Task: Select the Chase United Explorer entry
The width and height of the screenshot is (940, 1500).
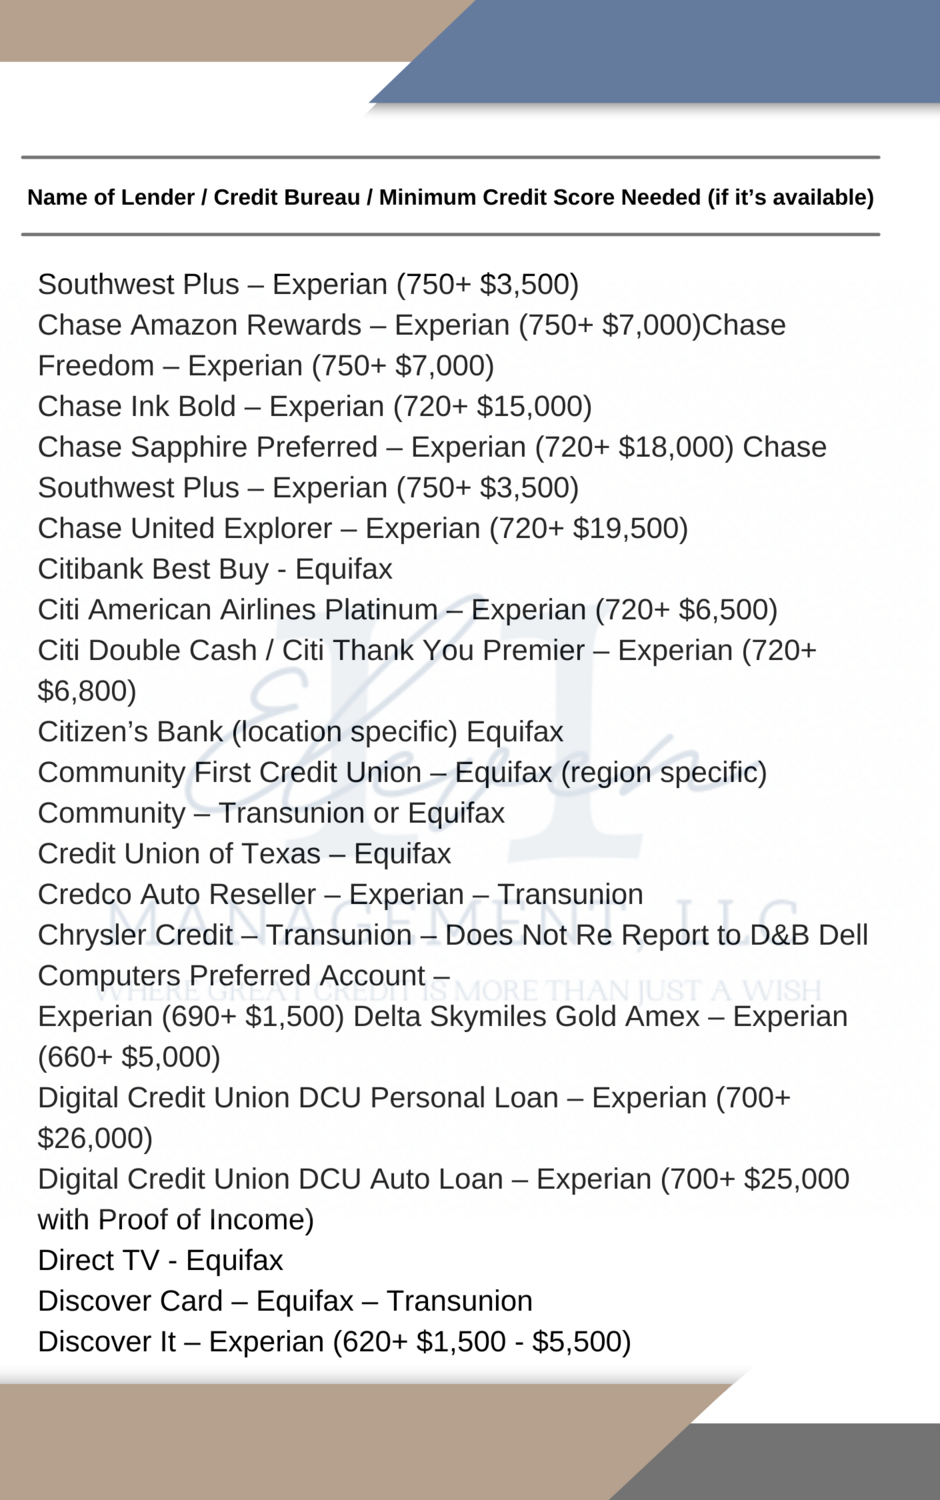Action: click(x=362, y=528)
